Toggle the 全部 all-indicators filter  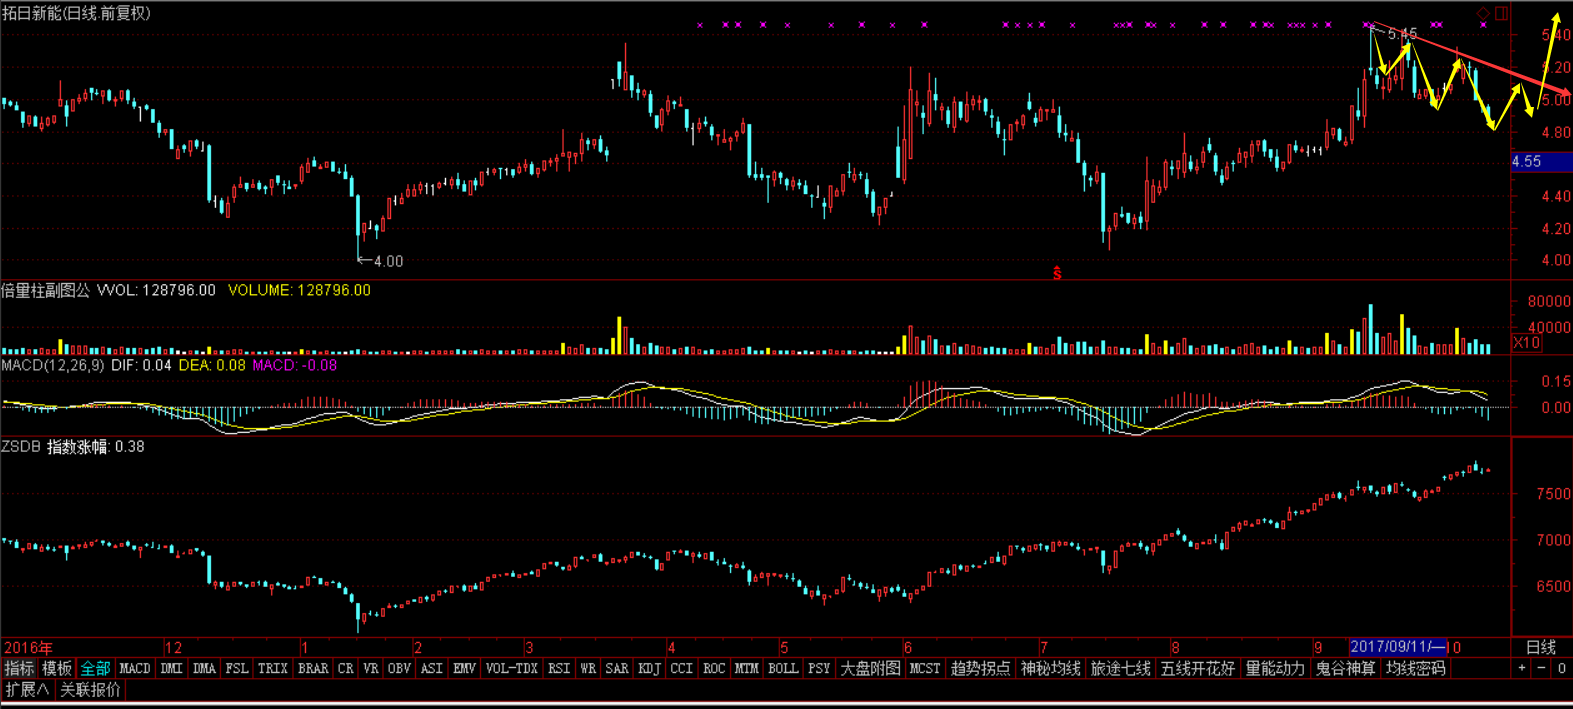tap(95, 668)
